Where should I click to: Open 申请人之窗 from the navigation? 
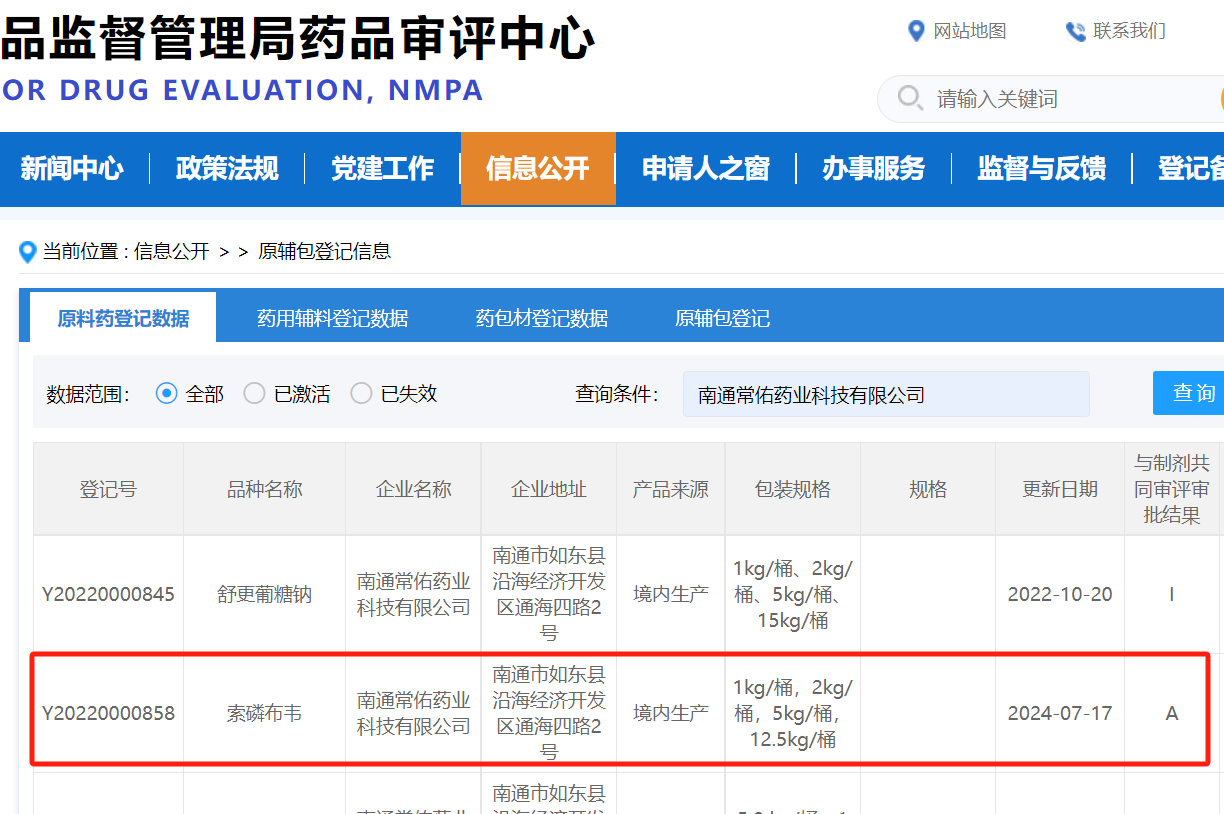[705, 170]
